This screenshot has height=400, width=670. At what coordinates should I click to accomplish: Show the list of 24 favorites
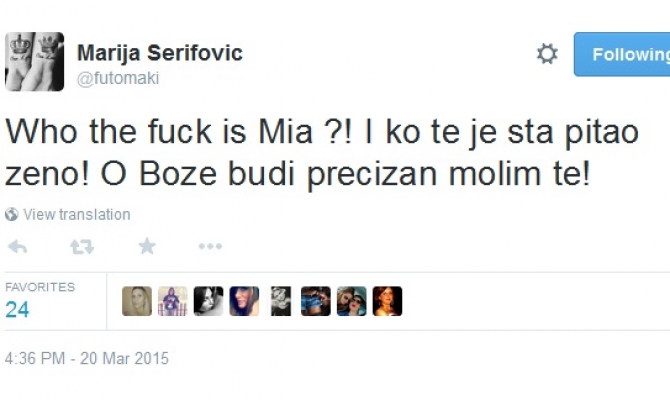pyautogui.click(x=39, y=300)
